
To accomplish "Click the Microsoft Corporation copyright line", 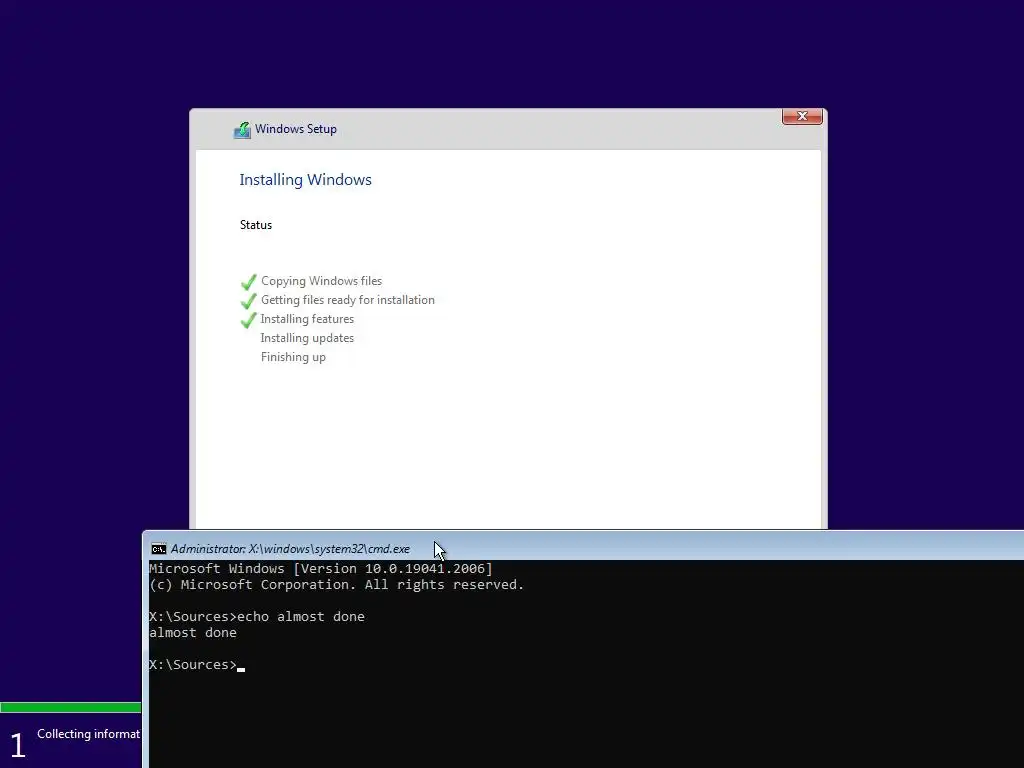I will click(x=336, y=584).
